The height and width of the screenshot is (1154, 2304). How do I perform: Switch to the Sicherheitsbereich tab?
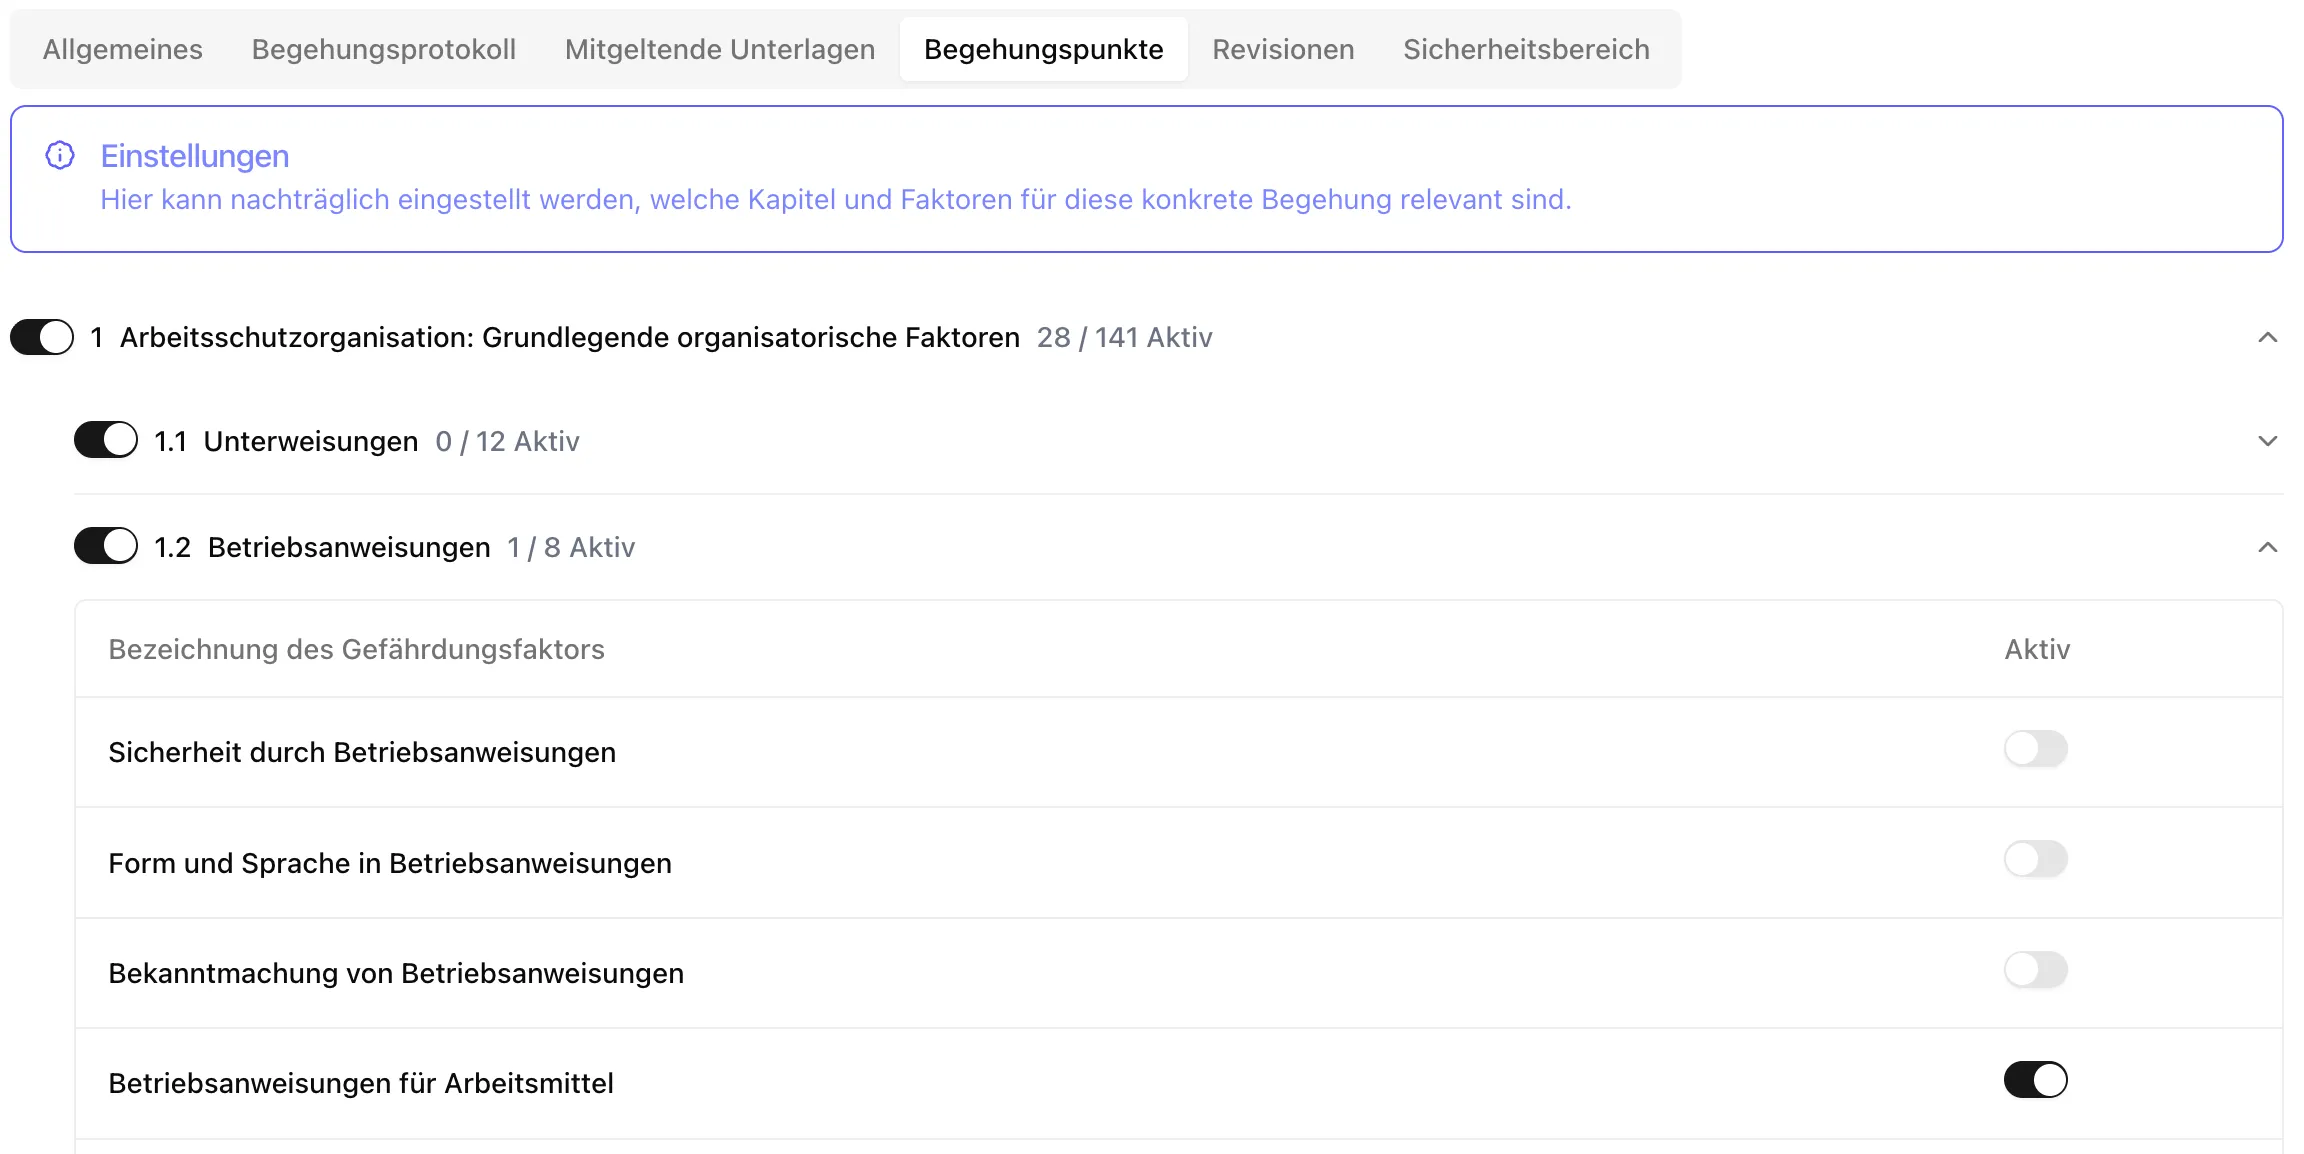1526,49
